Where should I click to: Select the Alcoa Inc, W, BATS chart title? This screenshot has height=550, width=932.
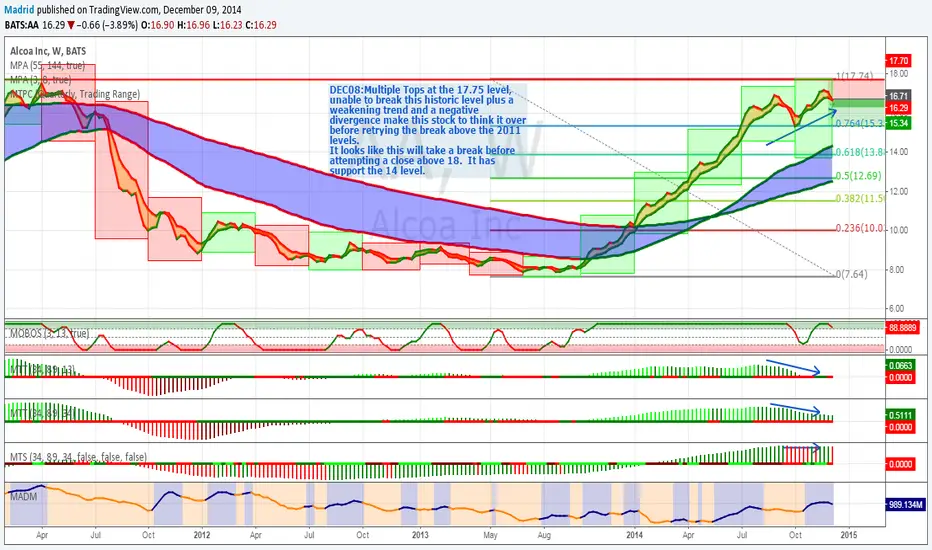(x=48, y=51)
